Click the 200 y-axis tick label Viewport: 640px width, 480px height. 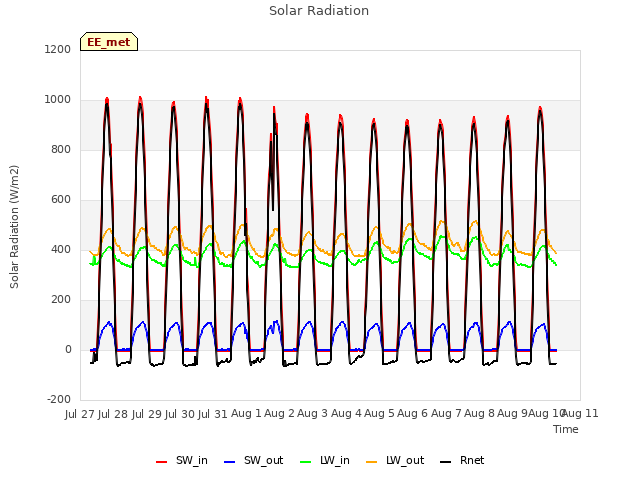[61, 300]
